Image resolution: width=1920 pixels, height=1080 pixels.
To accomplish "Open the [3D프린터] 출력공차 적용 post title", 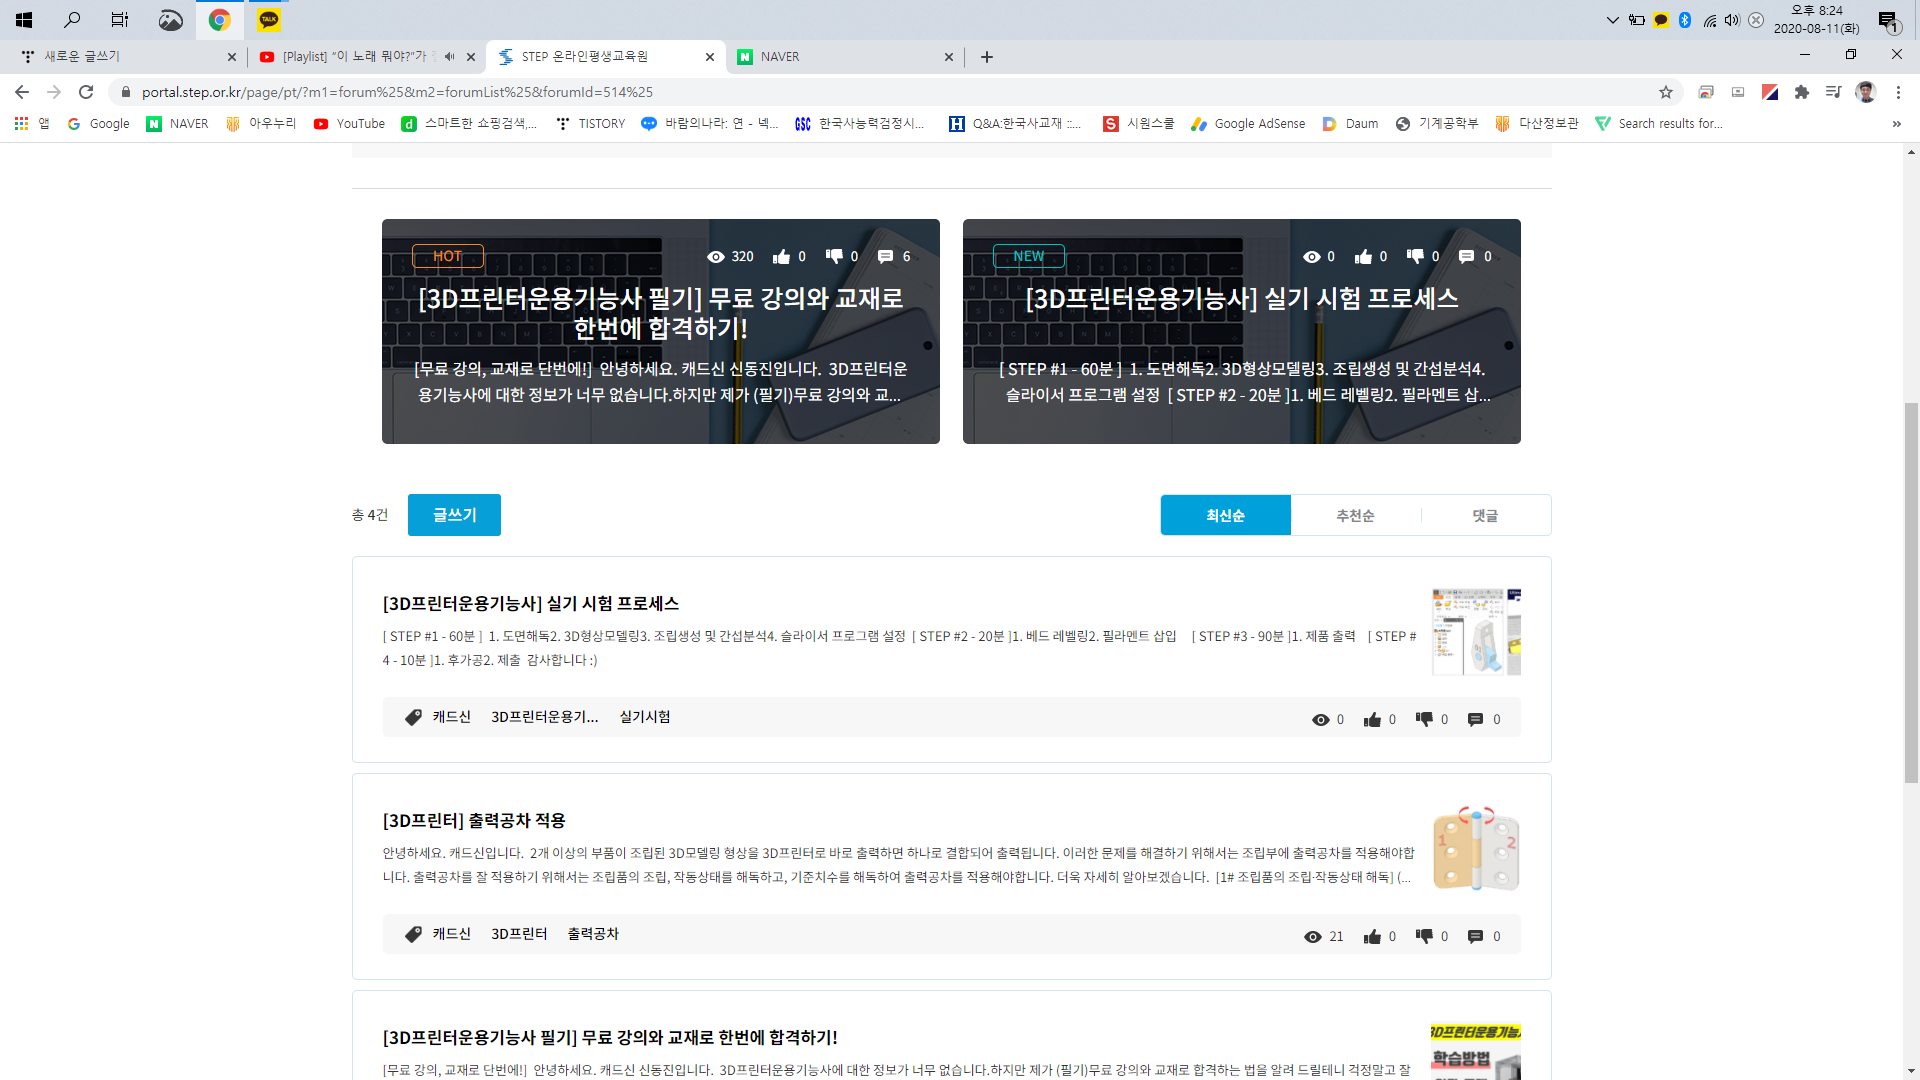I will coord(474,821).
